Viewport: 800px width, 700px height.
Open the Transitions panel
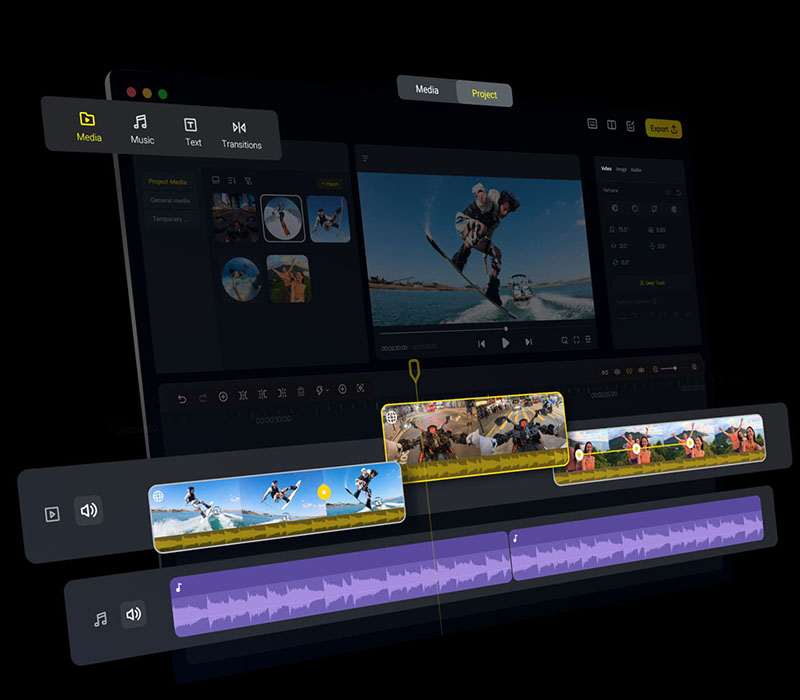[x=240, y=134]
